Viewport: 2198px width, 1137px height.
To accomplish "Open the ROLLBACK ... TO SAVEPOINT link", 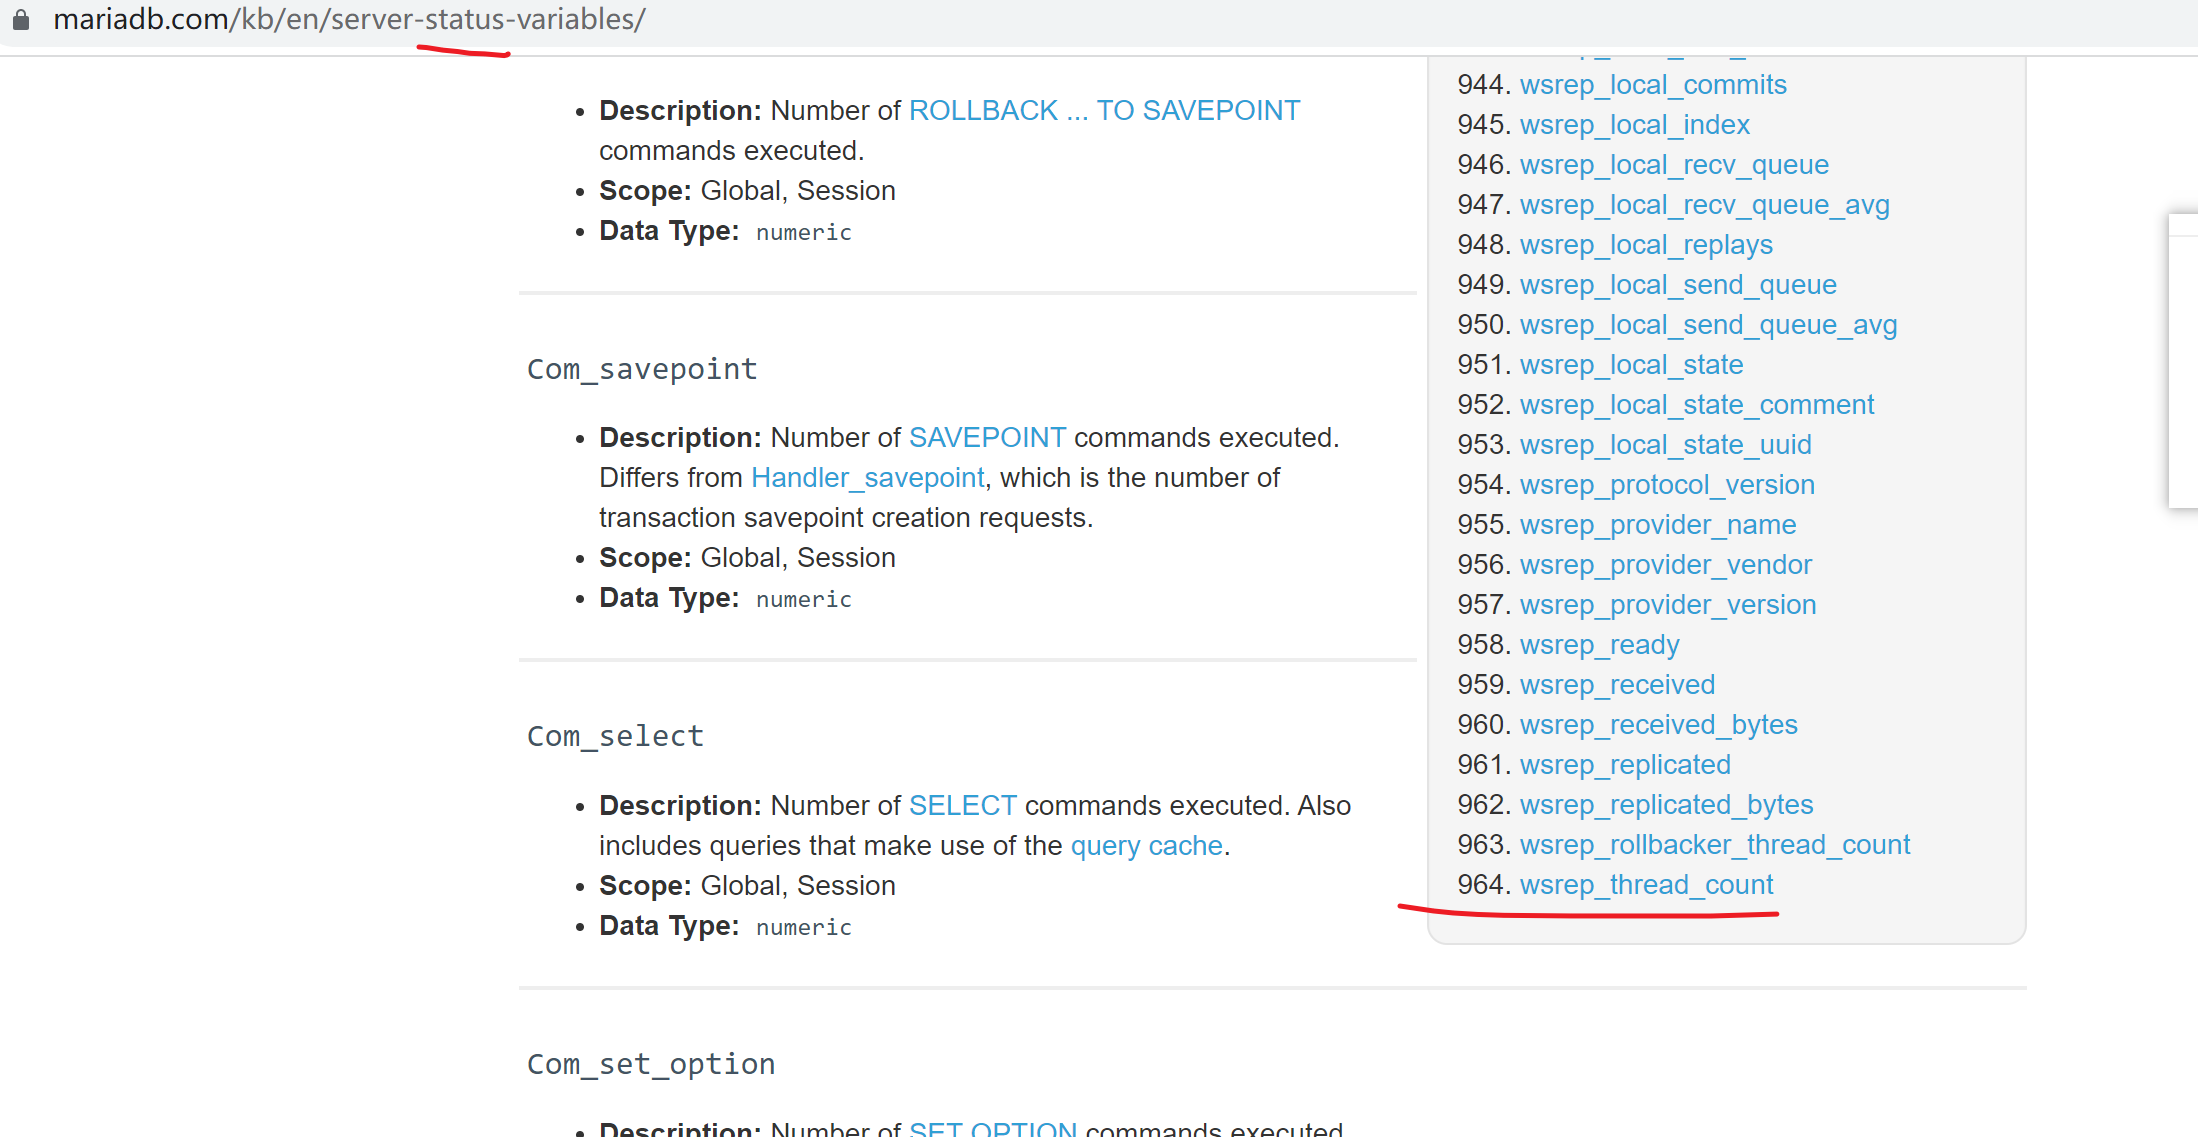I will [1104, 110].
